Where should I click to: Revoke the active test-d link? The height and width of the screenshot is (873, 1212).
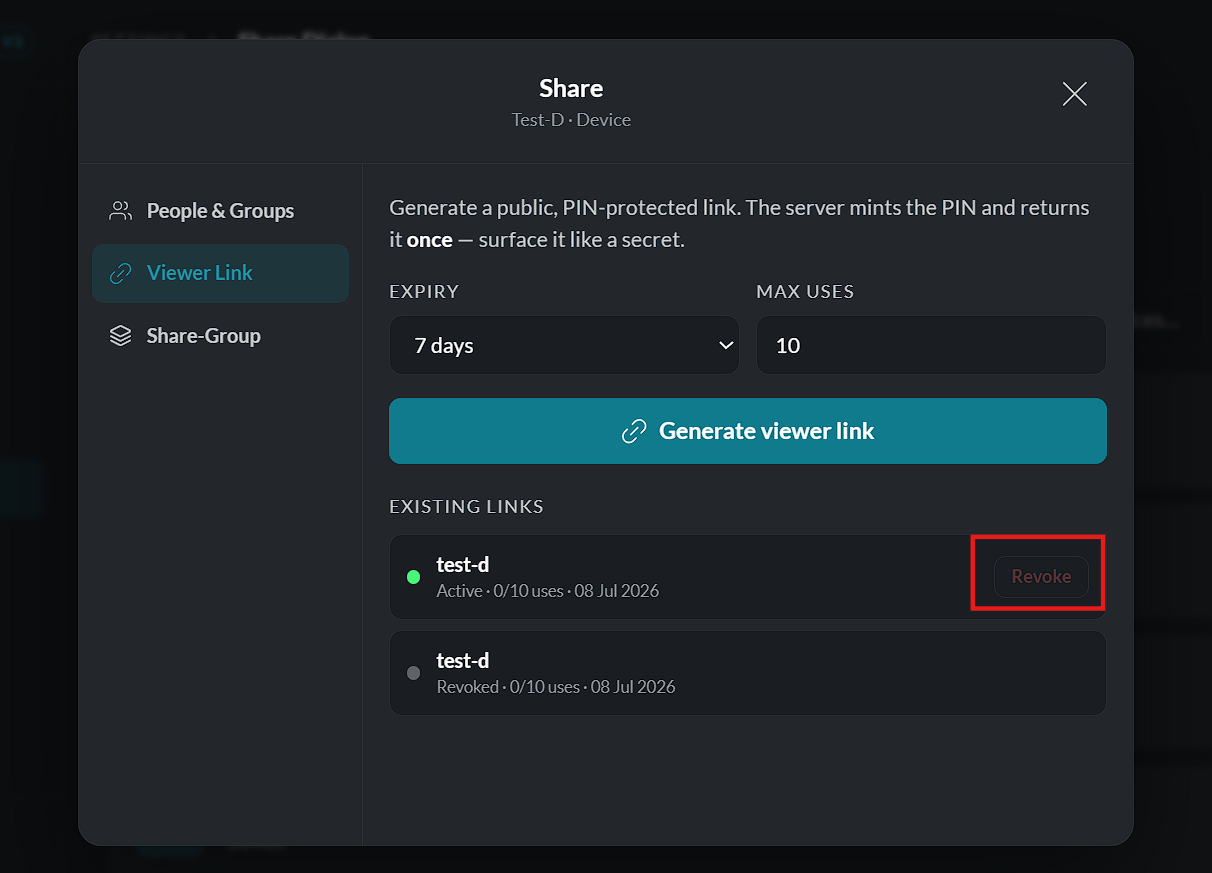(x=1041, y=576)
